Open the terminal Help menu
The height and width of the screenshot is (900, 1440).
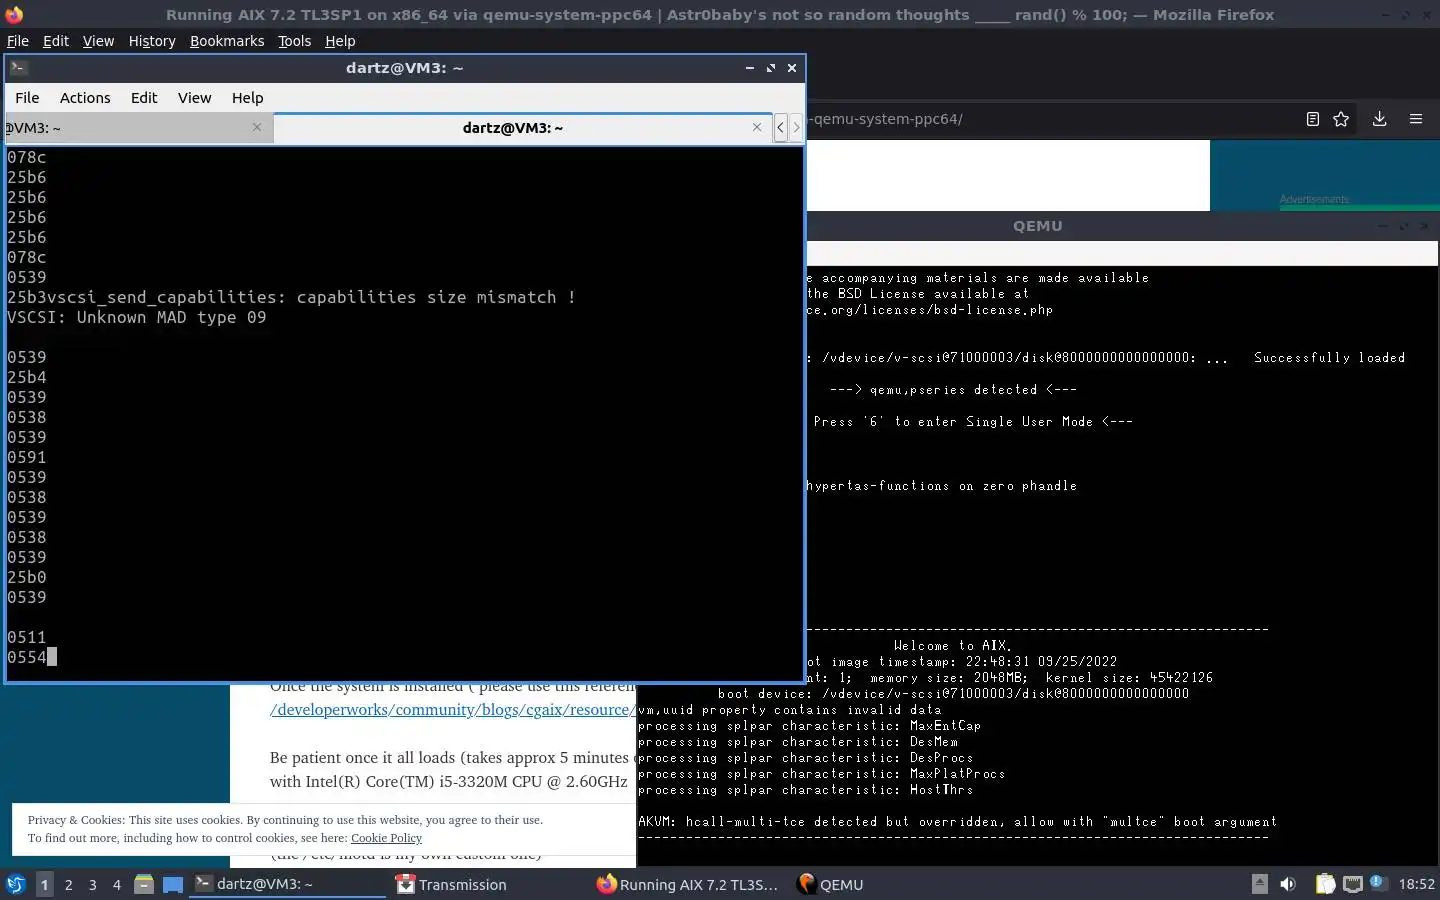(x=247, y=97)
